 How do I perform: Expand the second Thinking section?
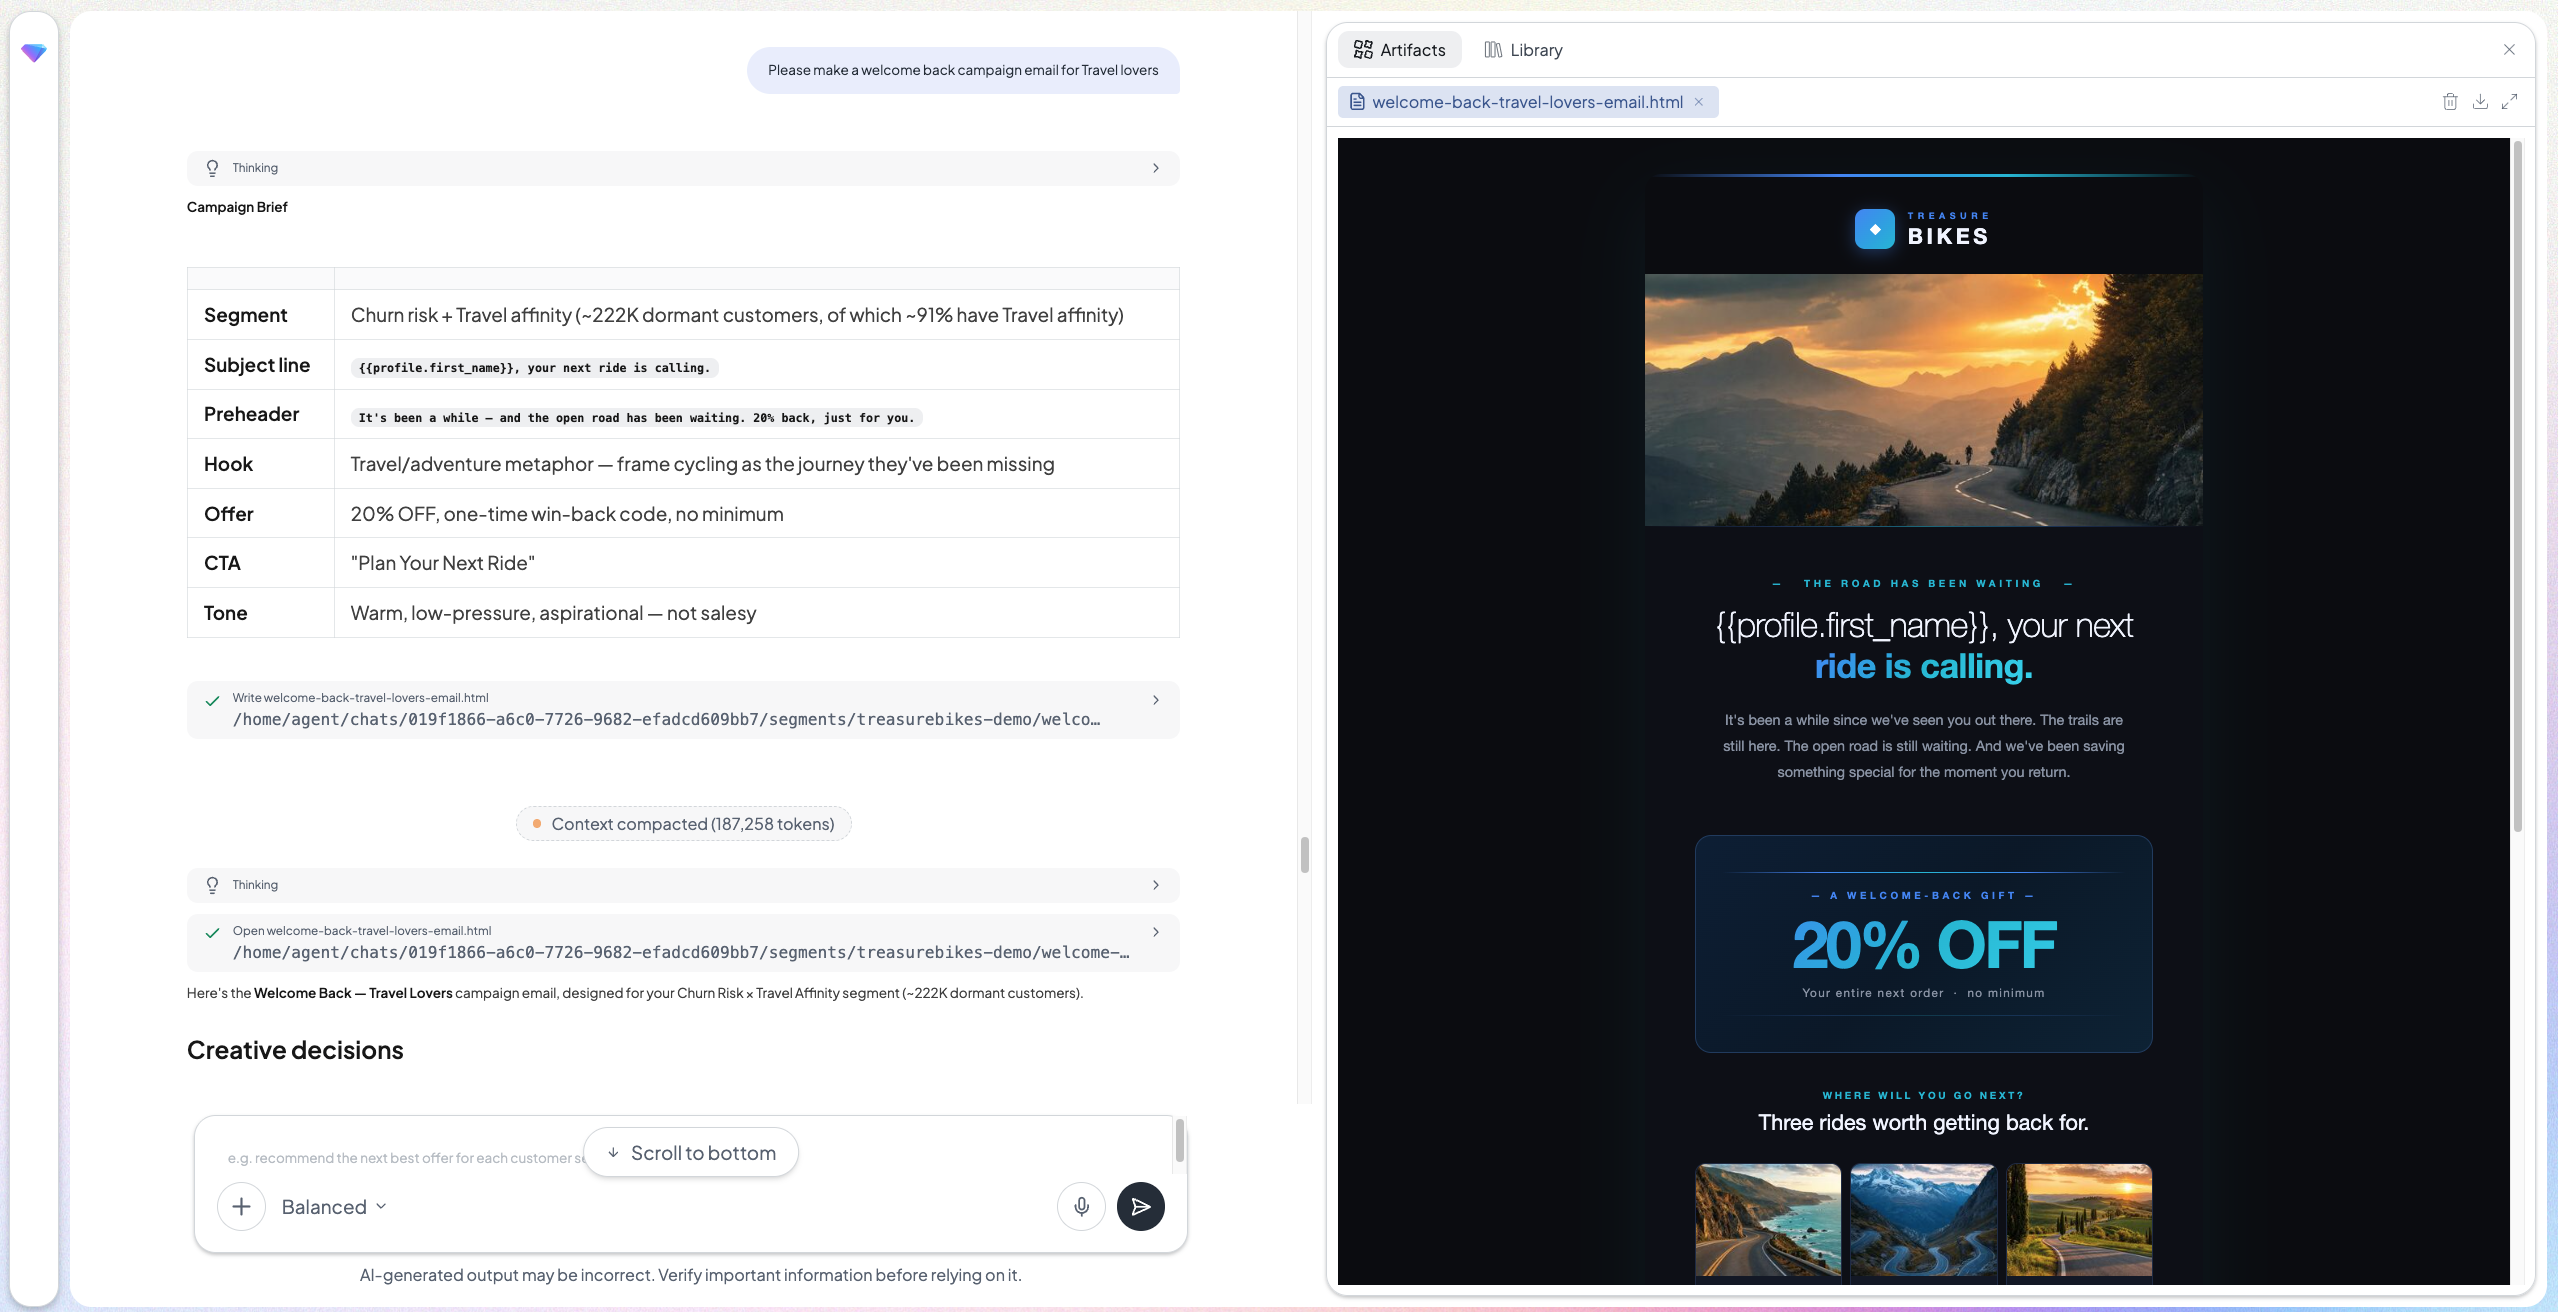click(683, 885)
